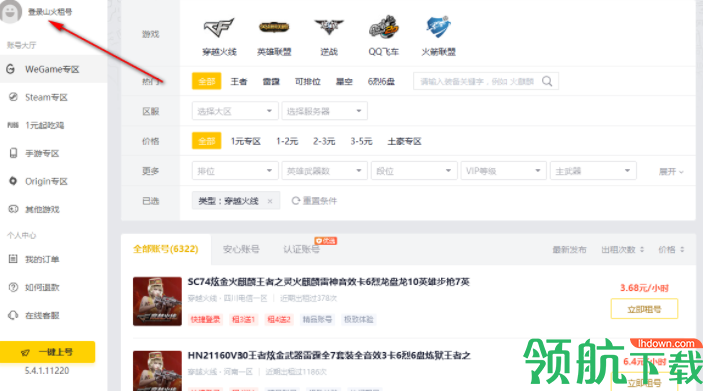Open the 排位 dropdown
This screenshot has height=391, width=703.
tap(235, 171)
